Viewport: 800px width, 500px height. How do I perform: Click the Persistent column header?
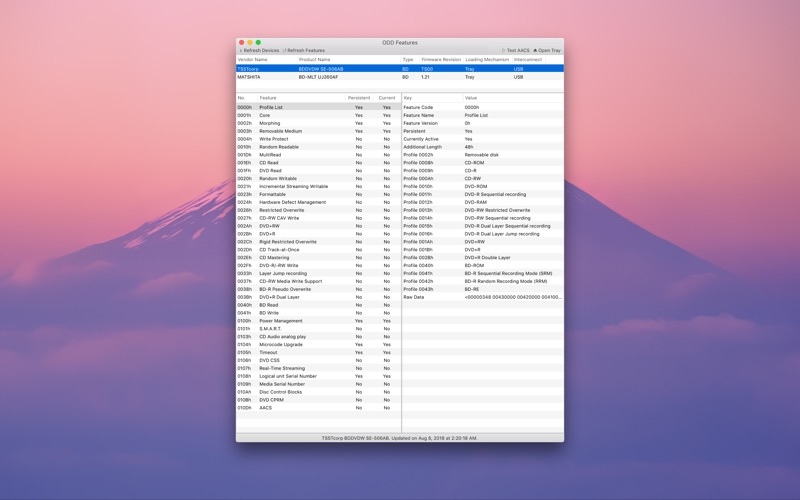coord(359,98)
